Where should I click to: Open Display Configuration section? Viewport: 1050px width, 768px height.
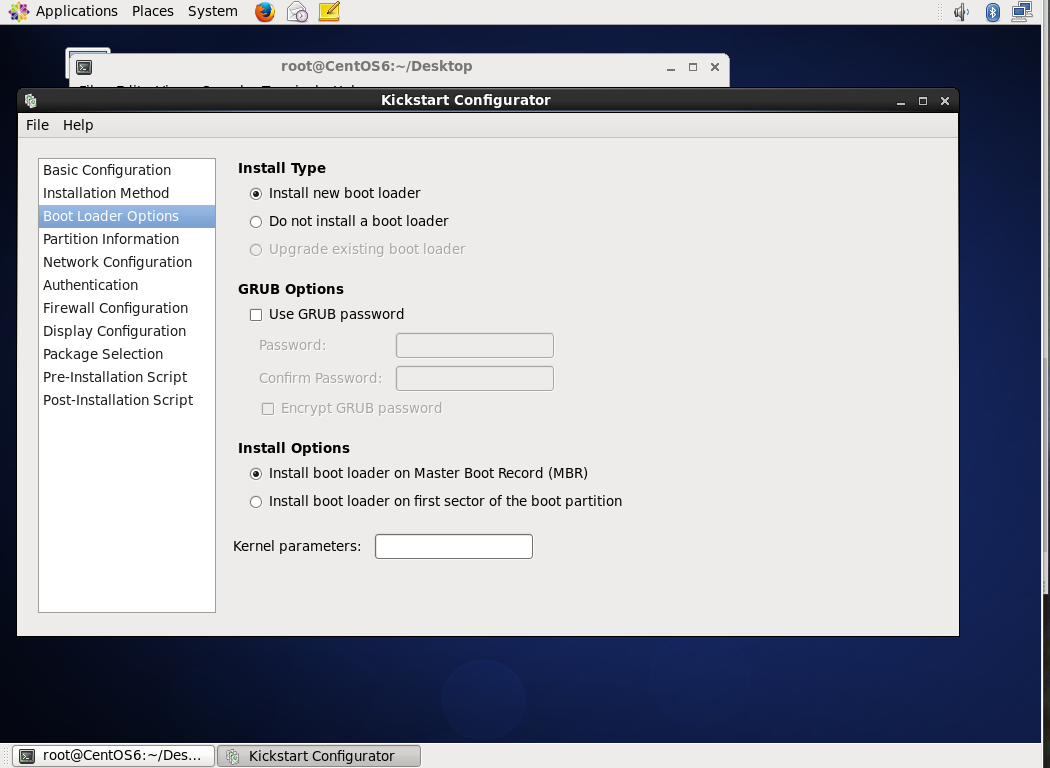pyautogui.click(x=127, y=331)
